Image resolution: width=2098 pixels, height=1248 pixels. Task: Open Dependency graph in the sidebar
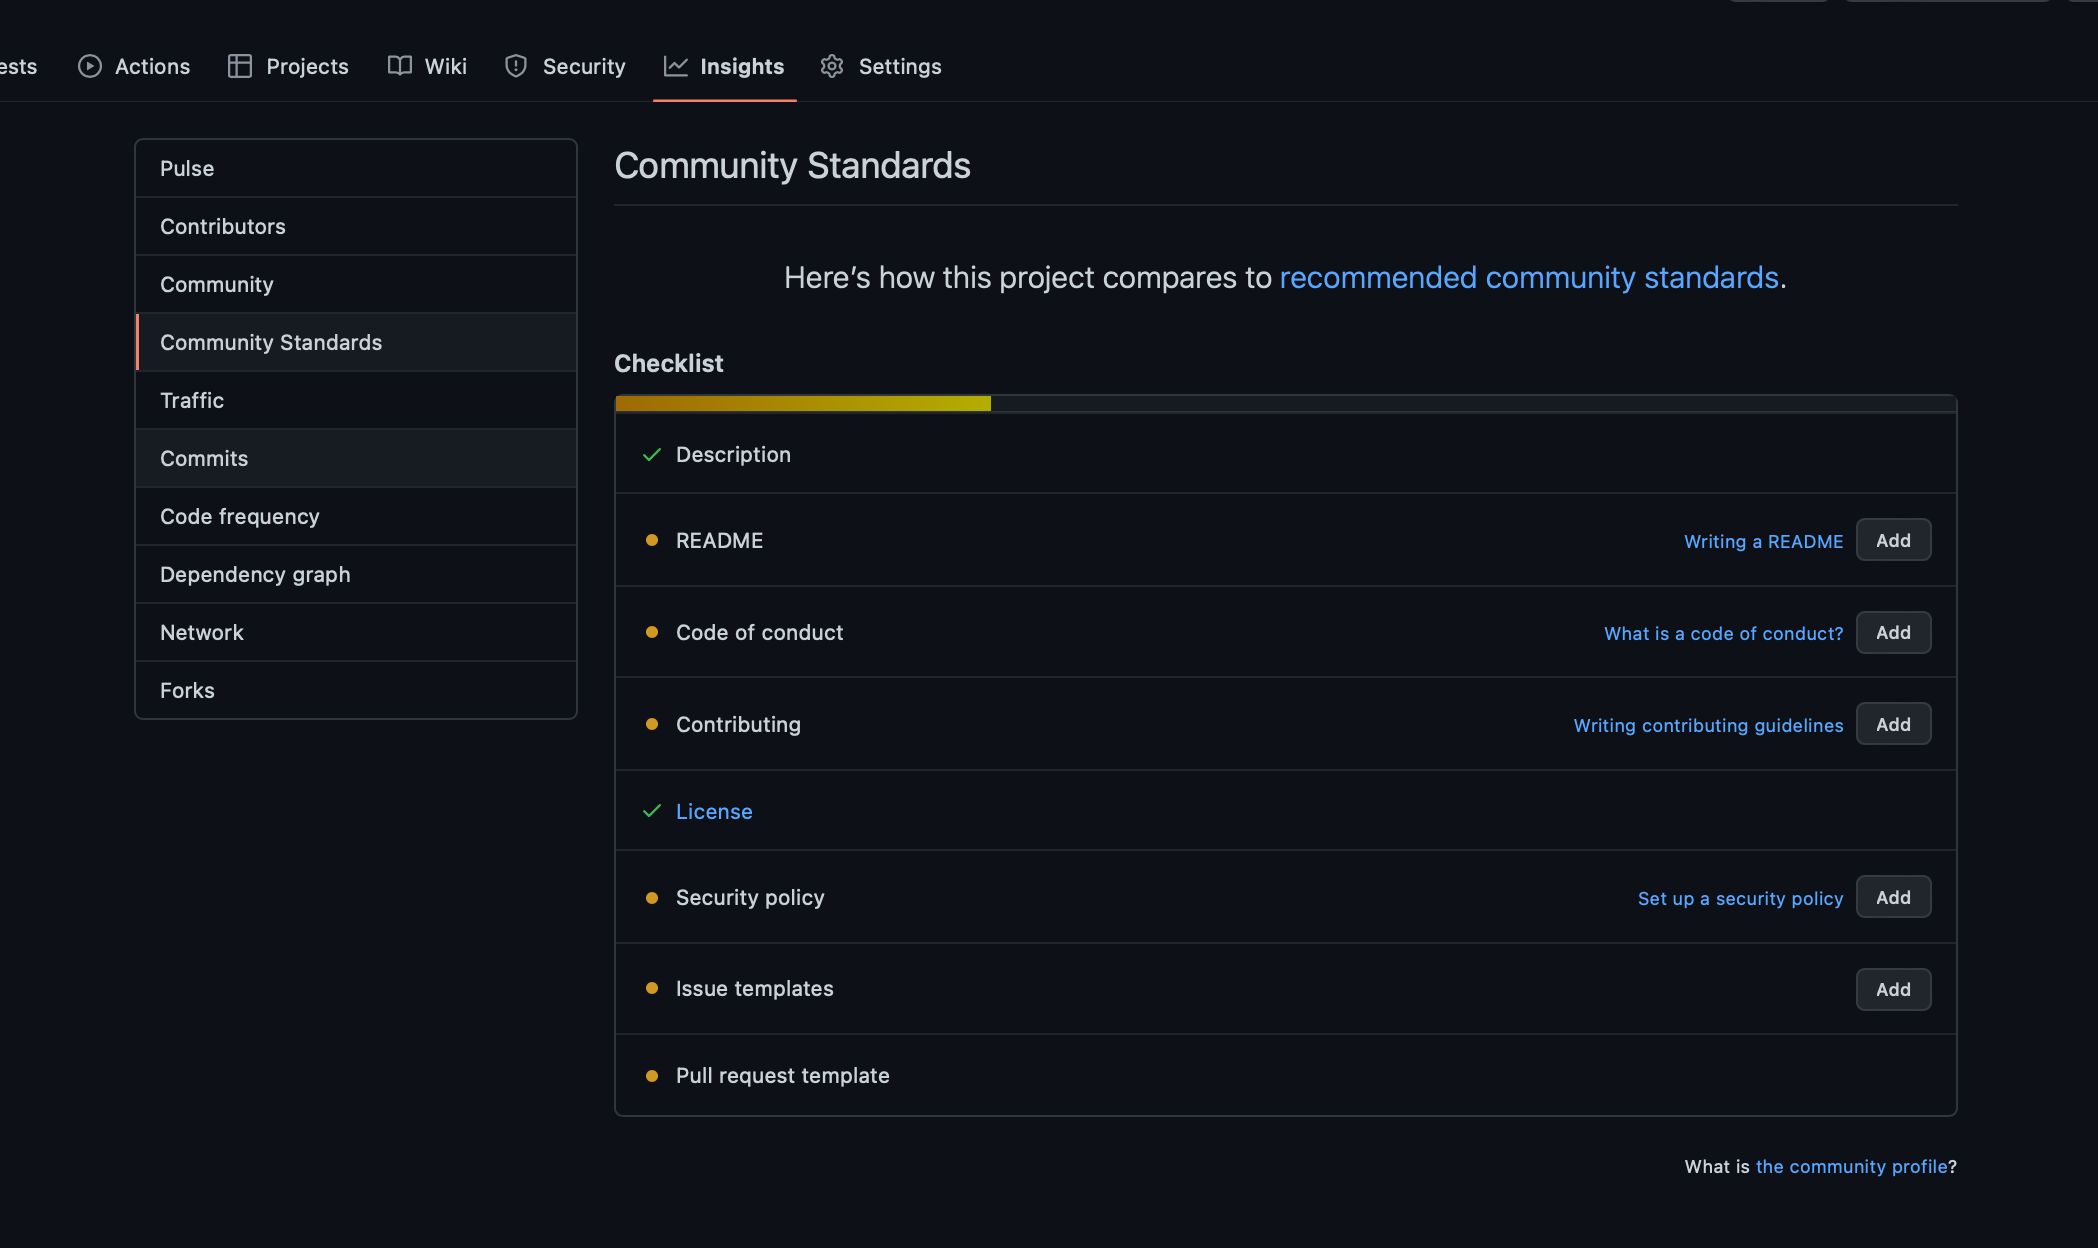356,574
